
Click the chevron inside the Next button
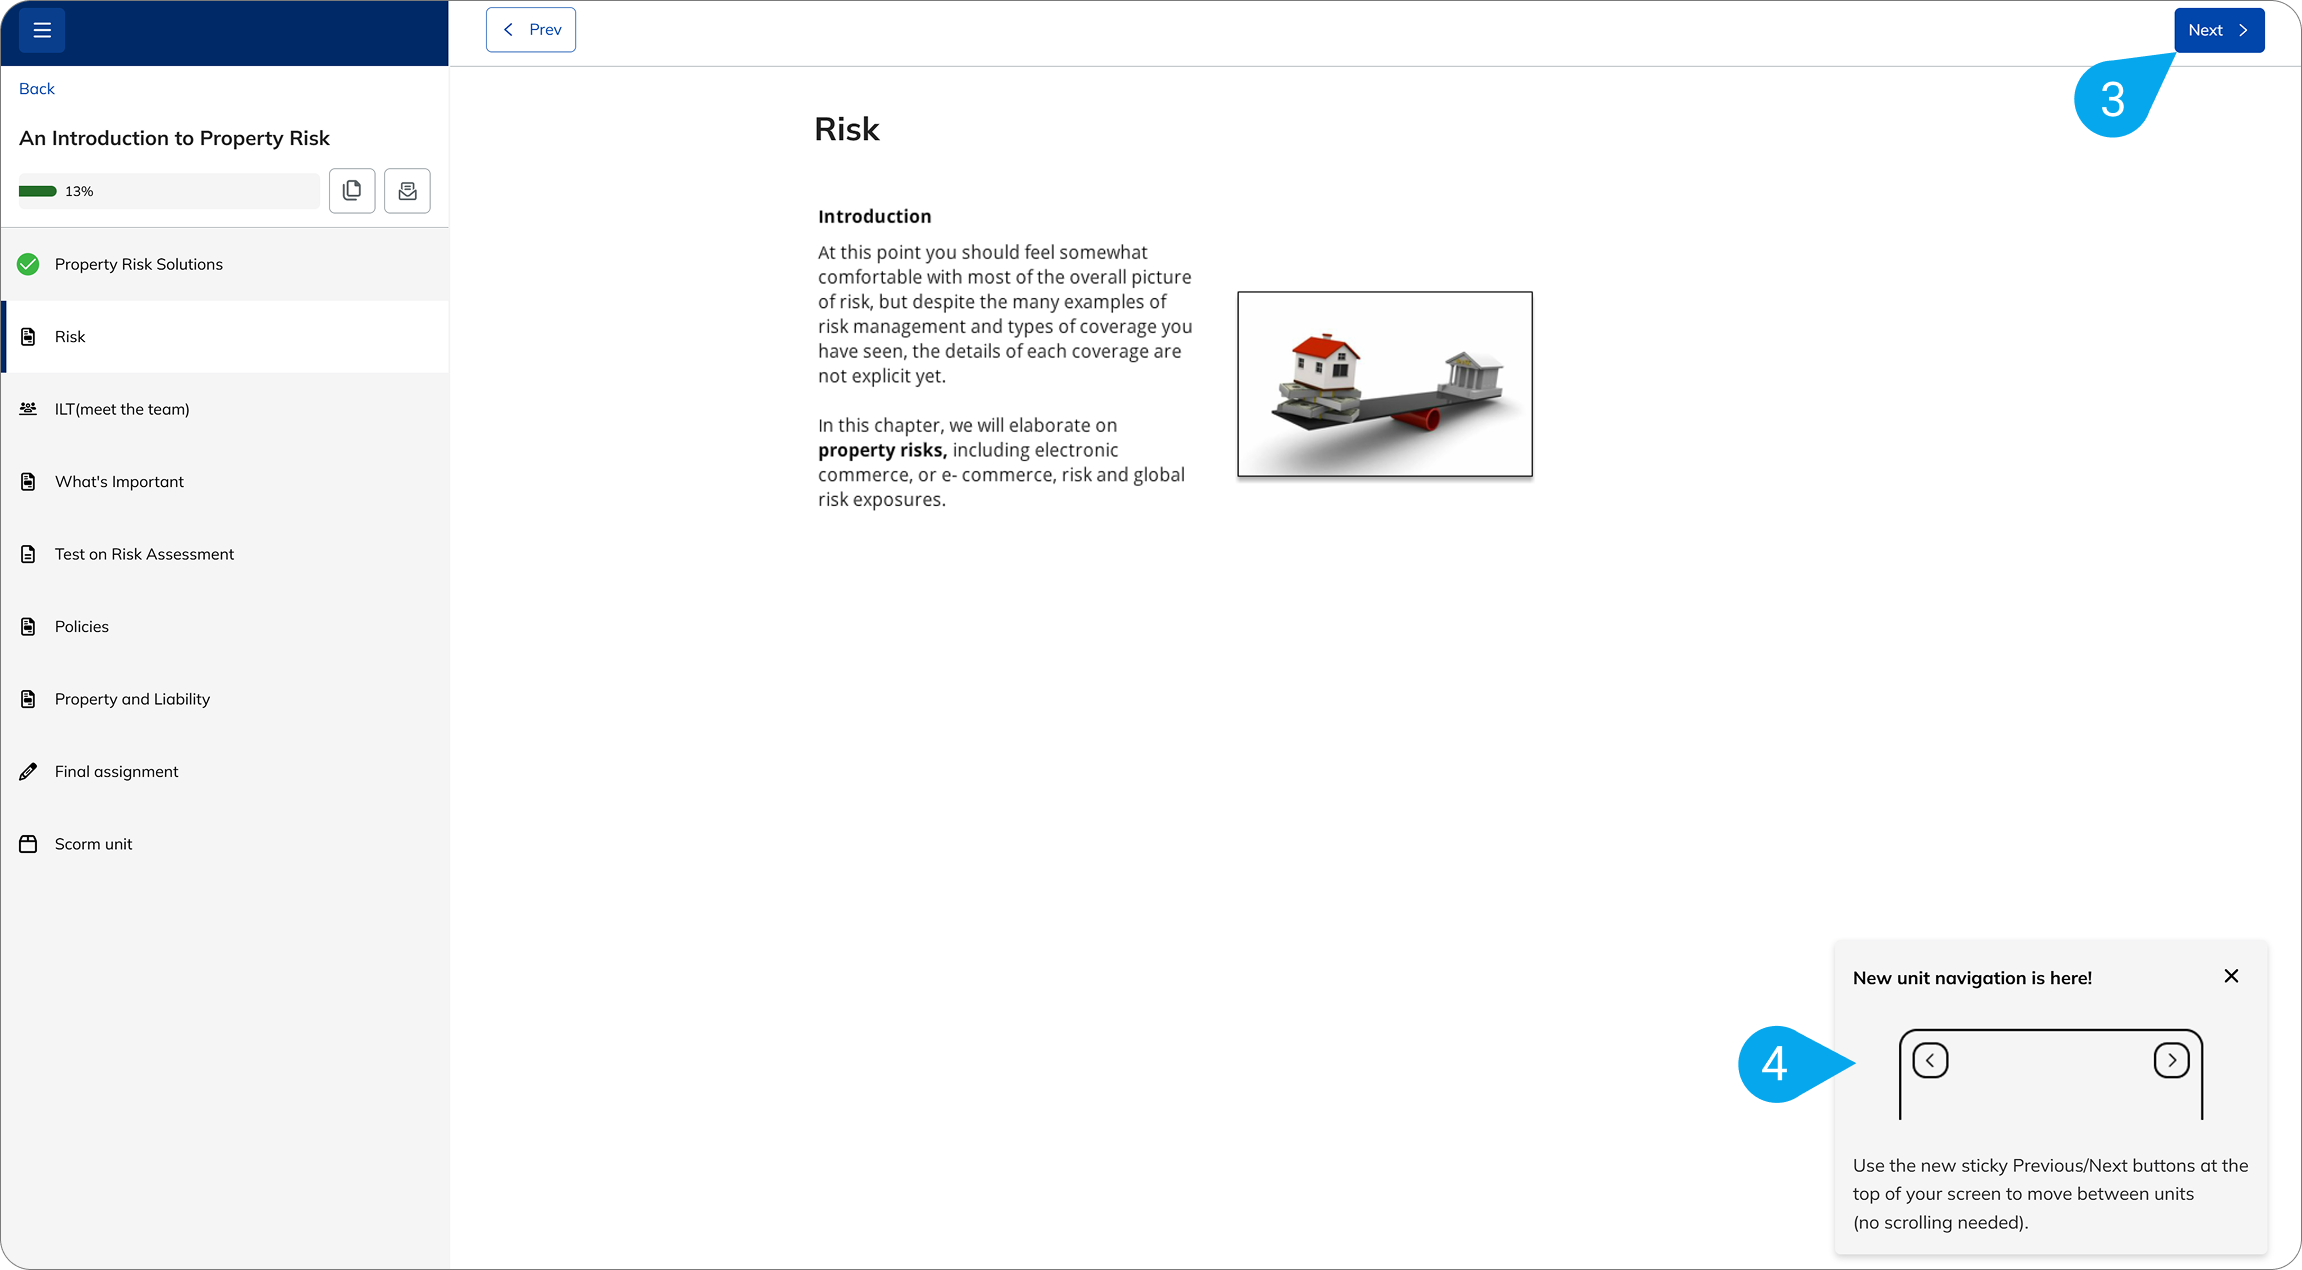(x=2242, y=30)
